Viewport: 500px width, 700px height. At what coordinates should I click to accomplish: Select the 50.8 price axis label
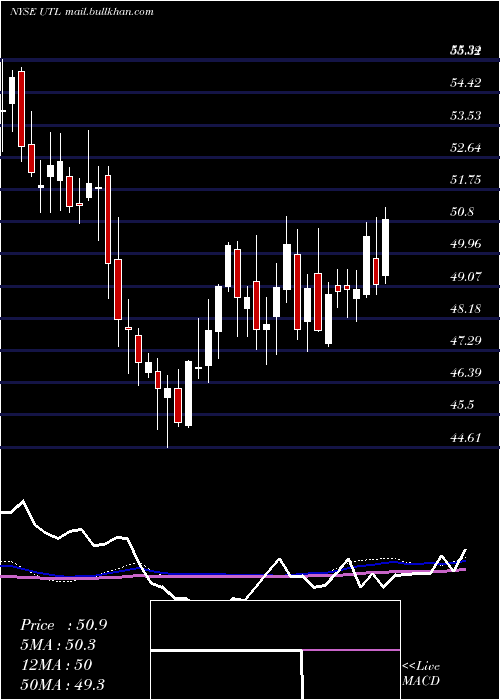[462, 212]
